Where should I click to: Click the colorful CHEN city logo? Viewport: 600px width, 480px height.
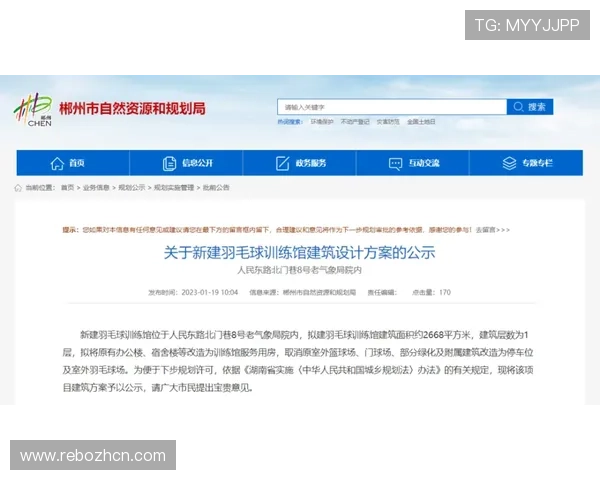33,110
